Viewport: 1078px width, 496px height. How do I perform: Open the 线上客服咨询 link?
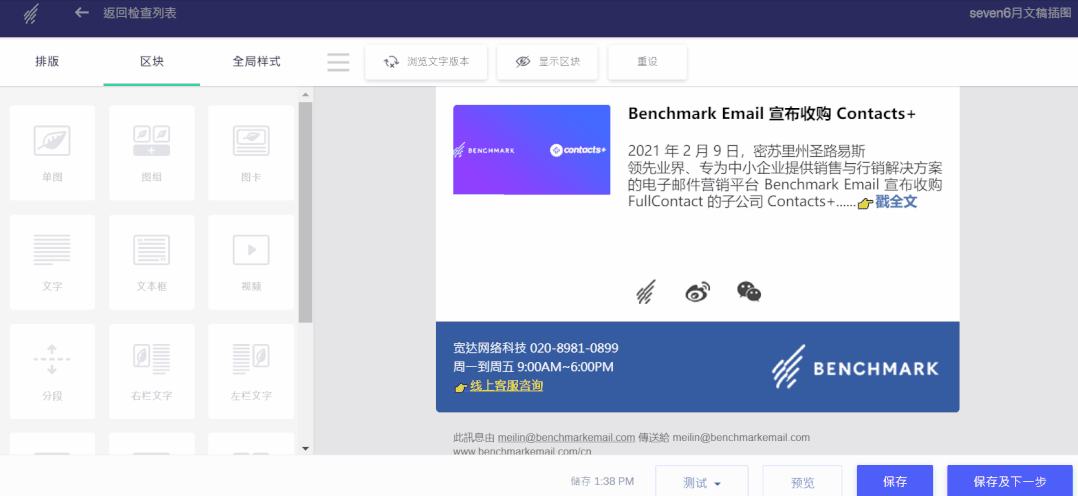506,386
